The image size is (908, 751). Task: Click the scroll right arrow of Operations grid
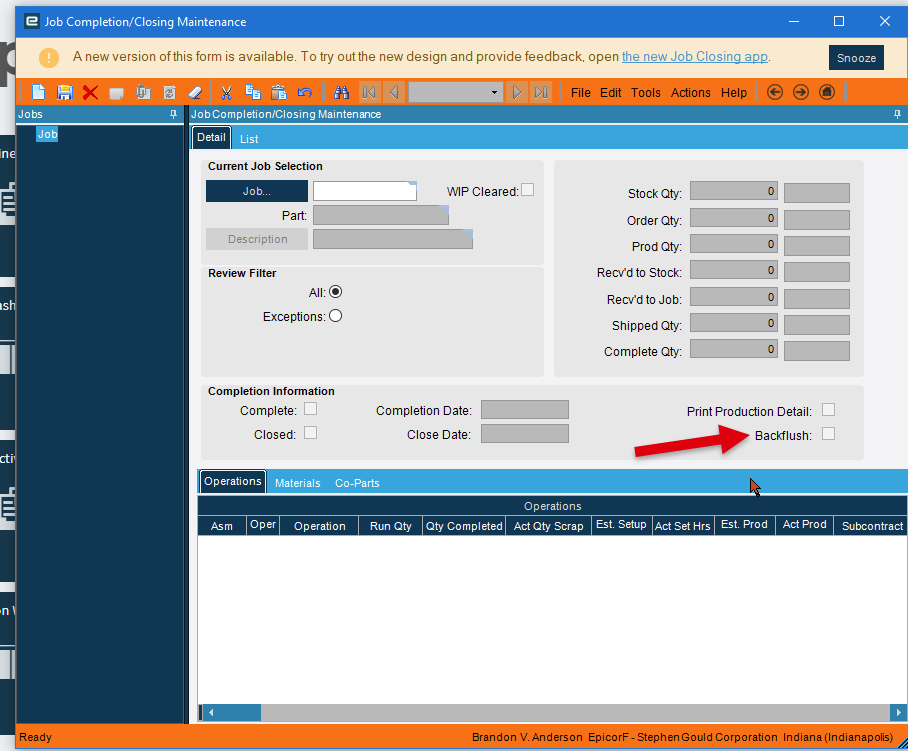coord(898,712)
